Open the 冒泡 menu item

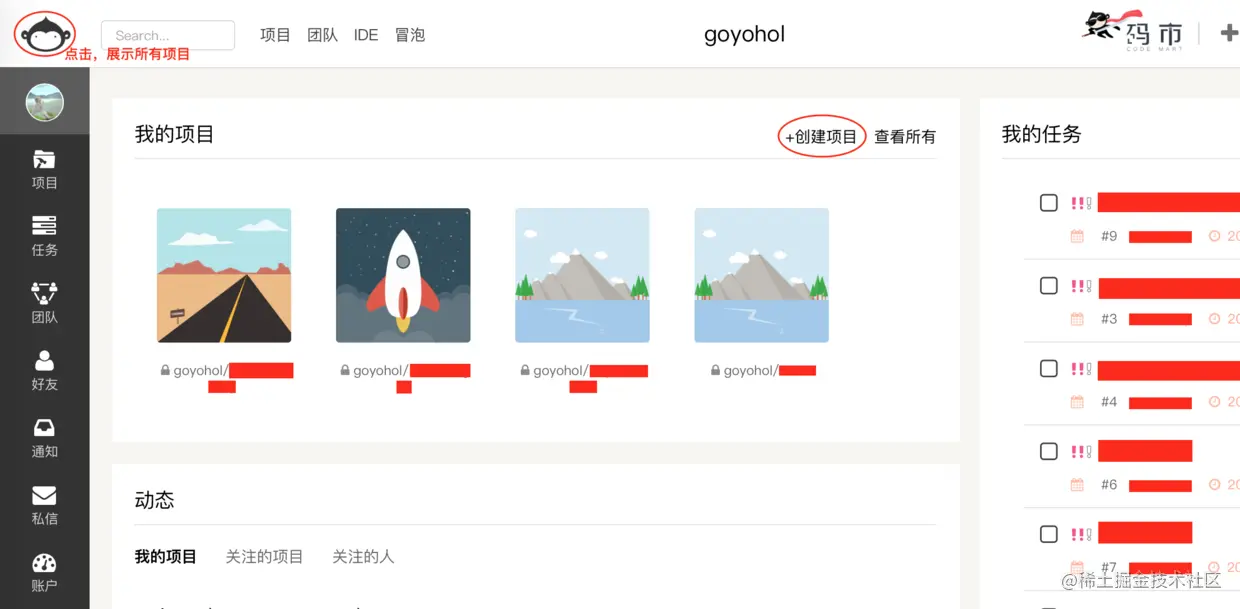pyautogui.click(x=409, y=34)
